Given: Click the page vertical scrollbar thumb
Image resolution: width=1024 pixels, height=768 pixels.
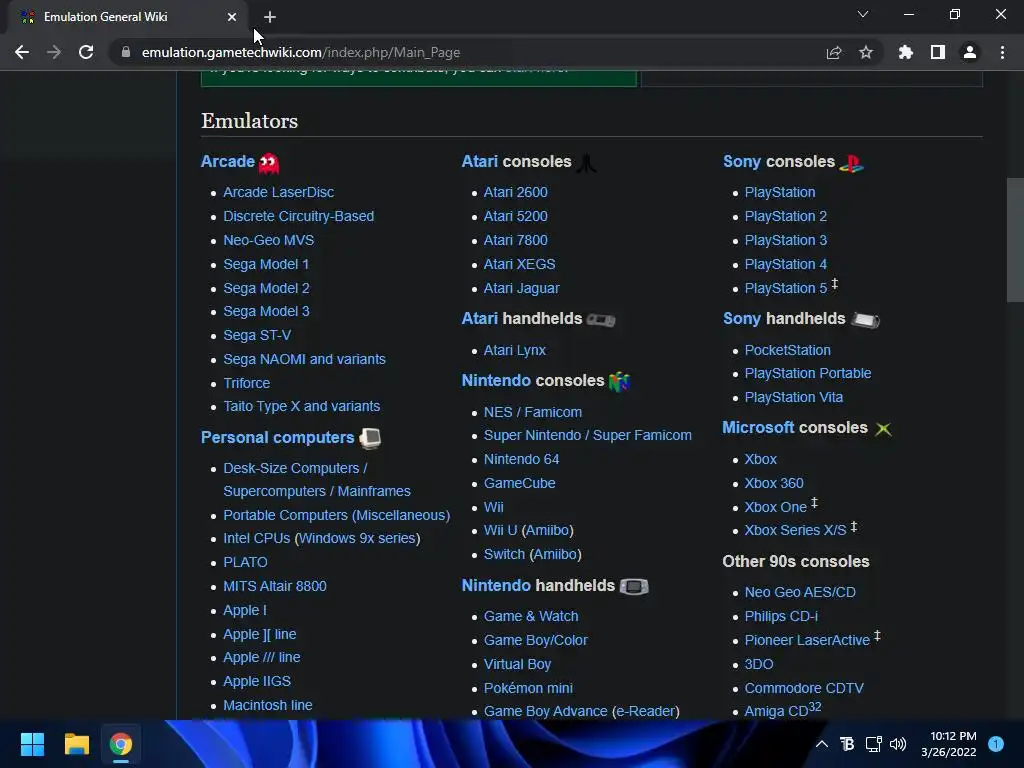Looking at the screenshot, I should click(x=1016, y=239).
